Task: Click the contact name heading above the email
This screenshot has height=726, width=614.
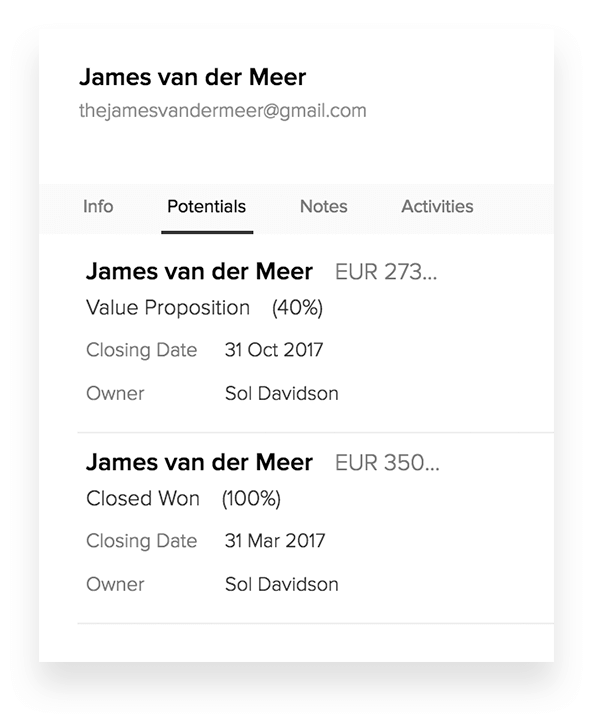Action: pyautogui.click(x=192, y=77)
